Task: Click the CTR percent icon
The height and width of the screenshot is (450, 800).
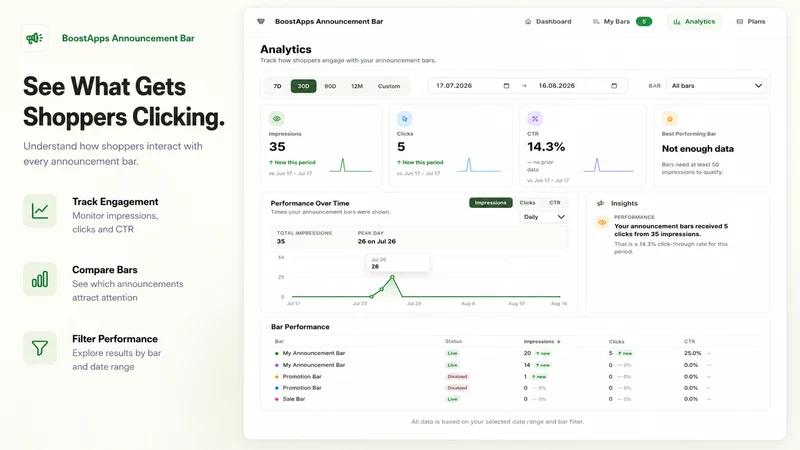Action: coord(535,119)
